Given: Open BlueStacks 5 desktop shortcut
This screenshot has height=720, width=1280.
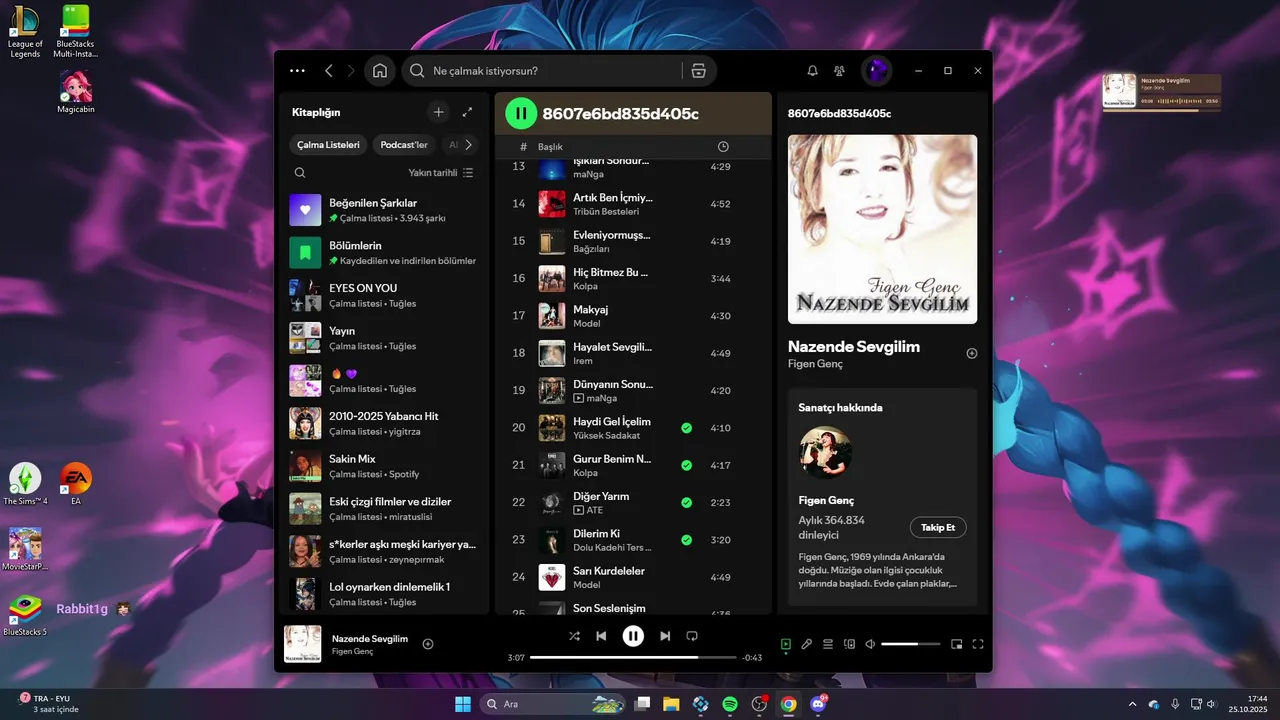Looking at the screenshot, I should point(25,615).
